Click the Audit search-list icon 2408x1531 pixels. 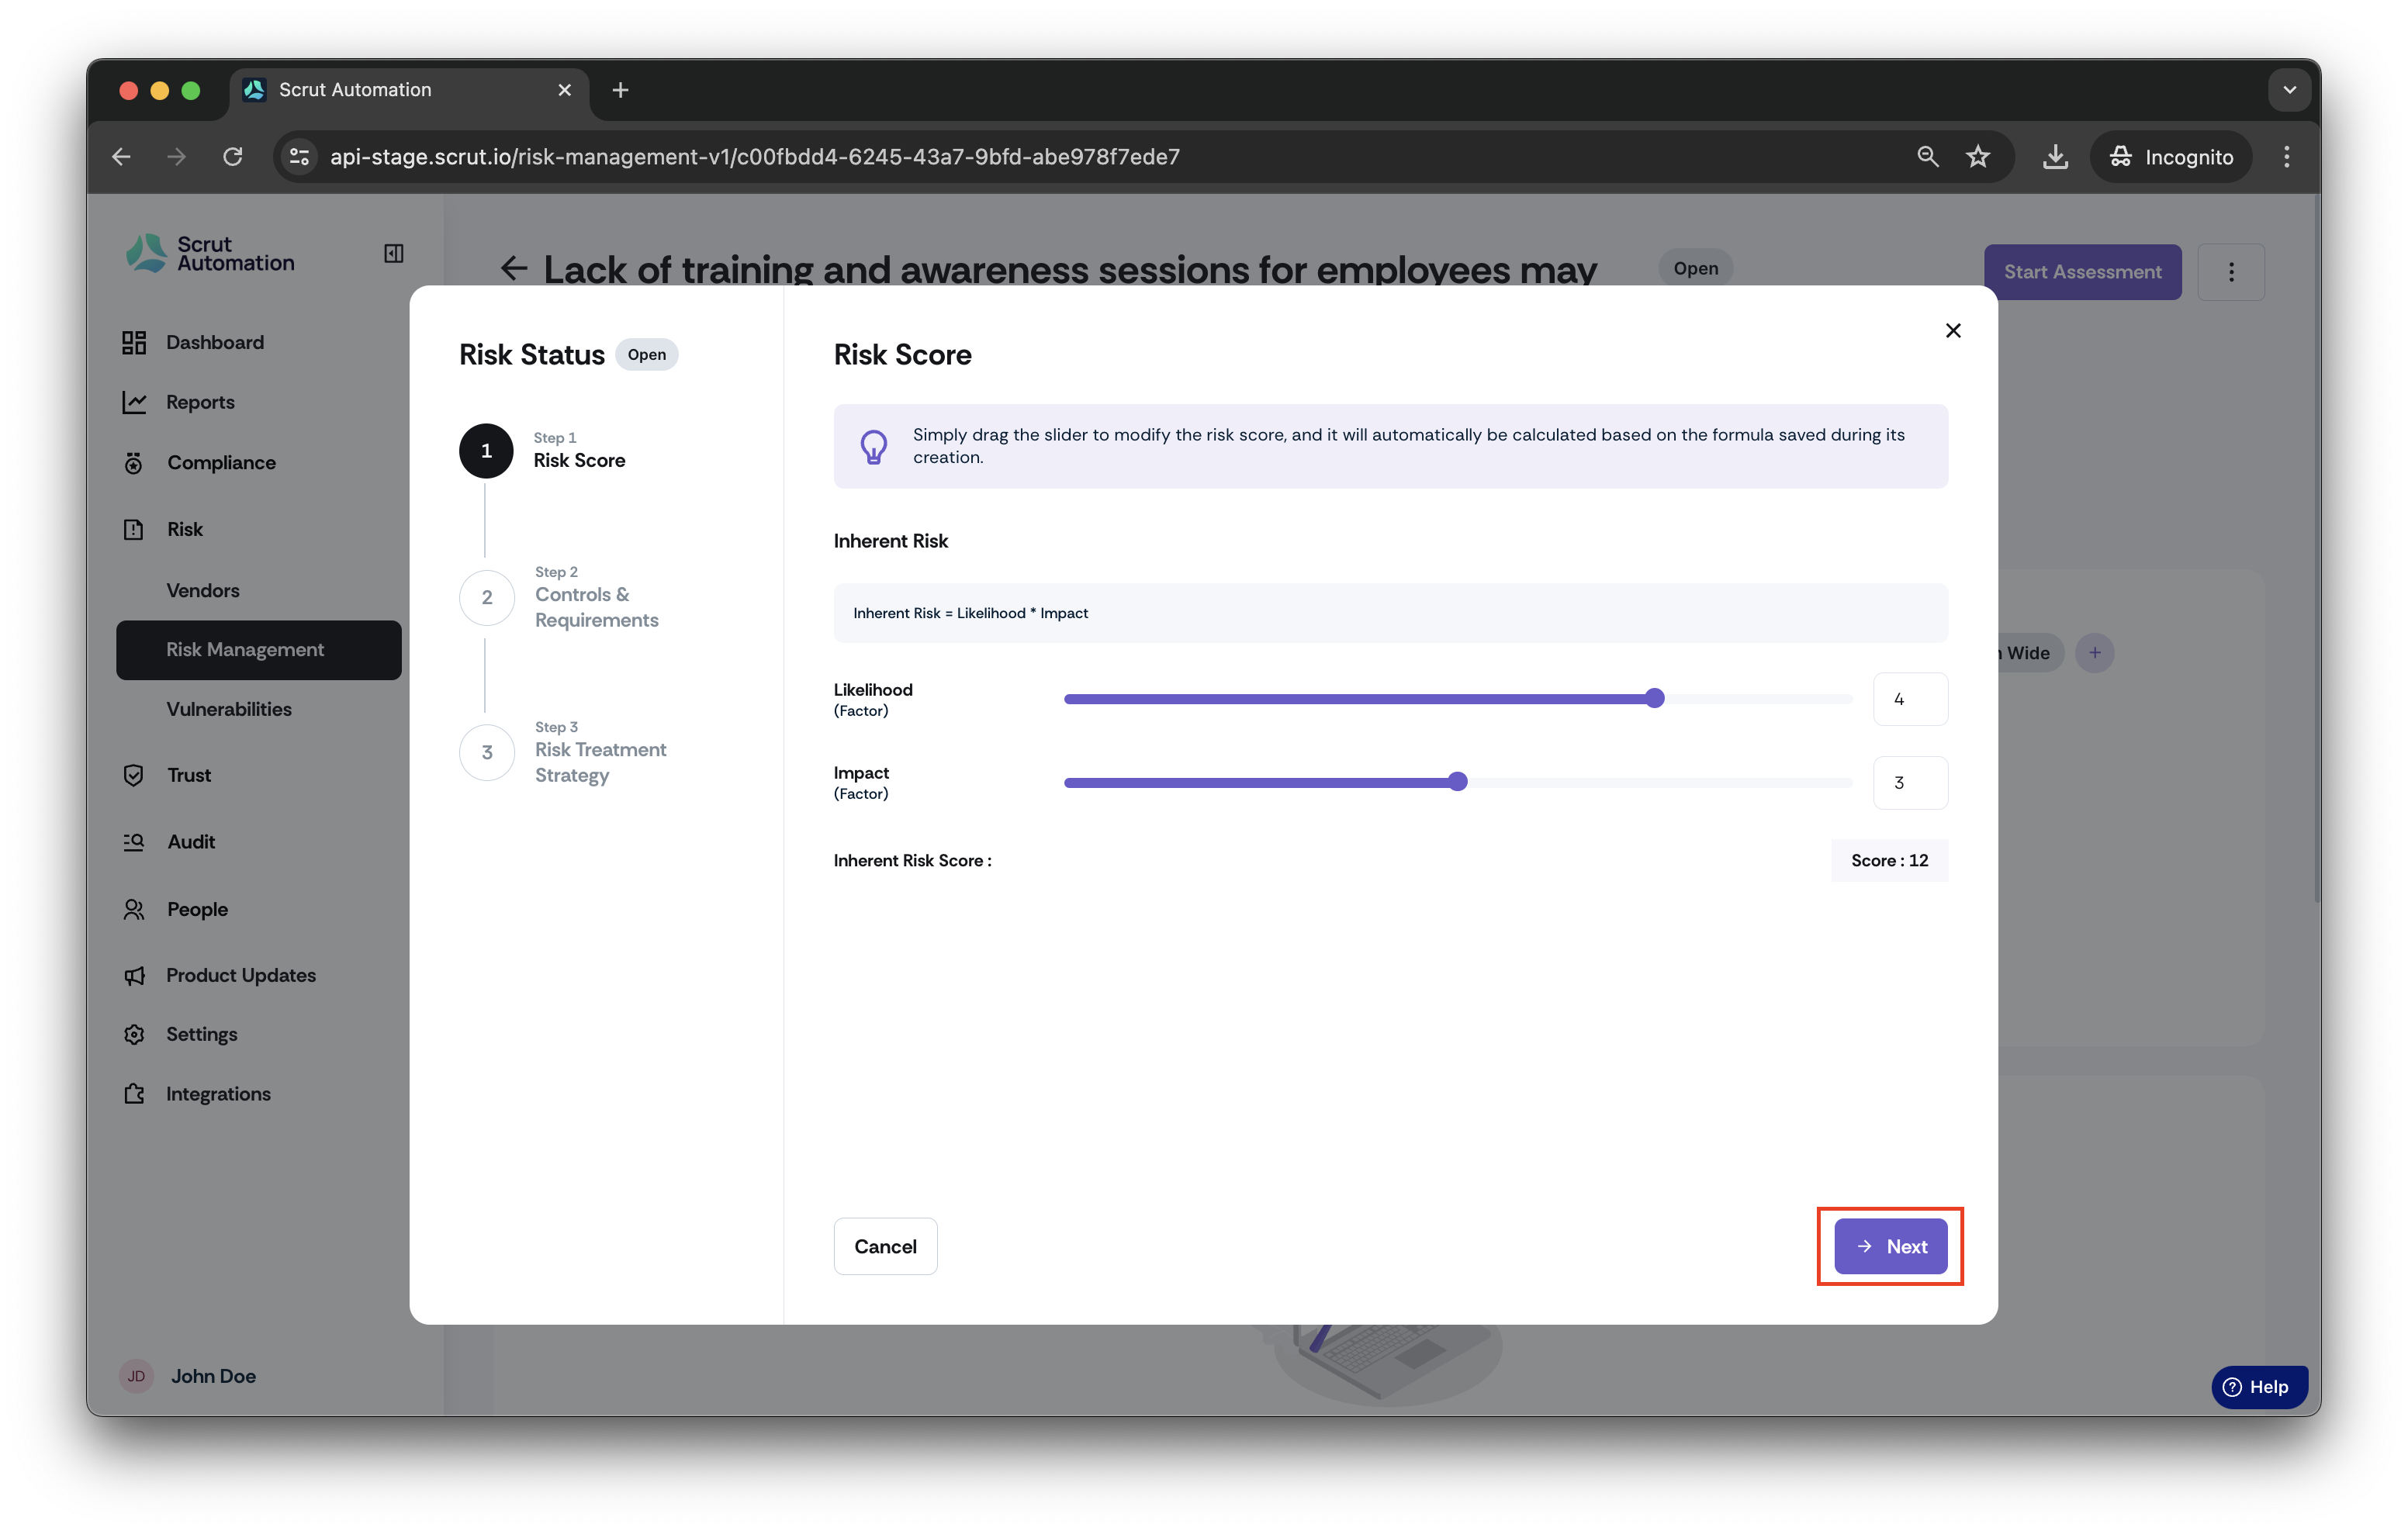pos(134,842)
